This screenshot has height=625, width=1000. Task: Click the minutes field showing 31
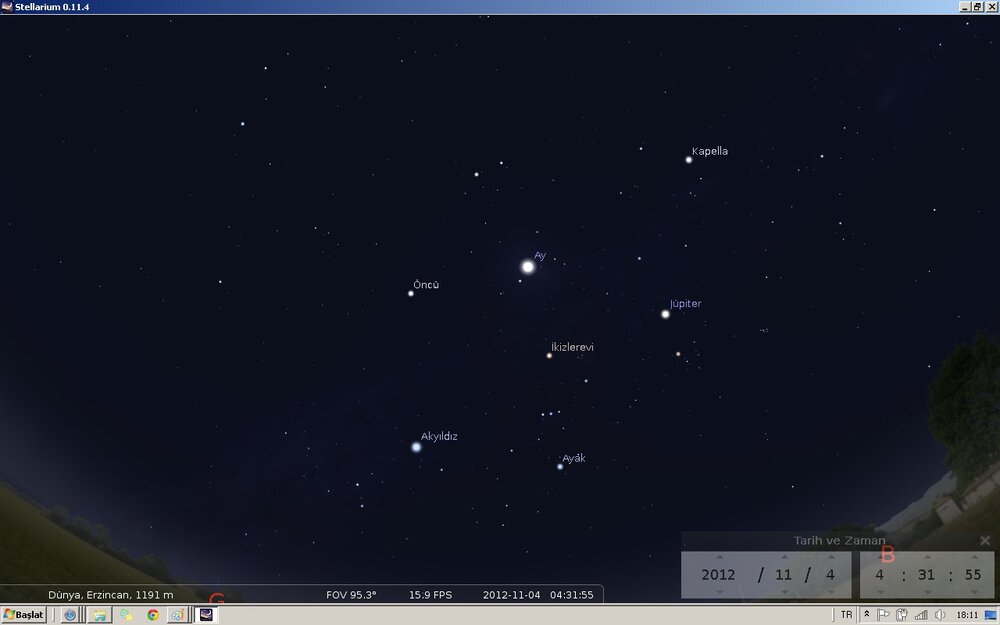[x=927, y=575]
